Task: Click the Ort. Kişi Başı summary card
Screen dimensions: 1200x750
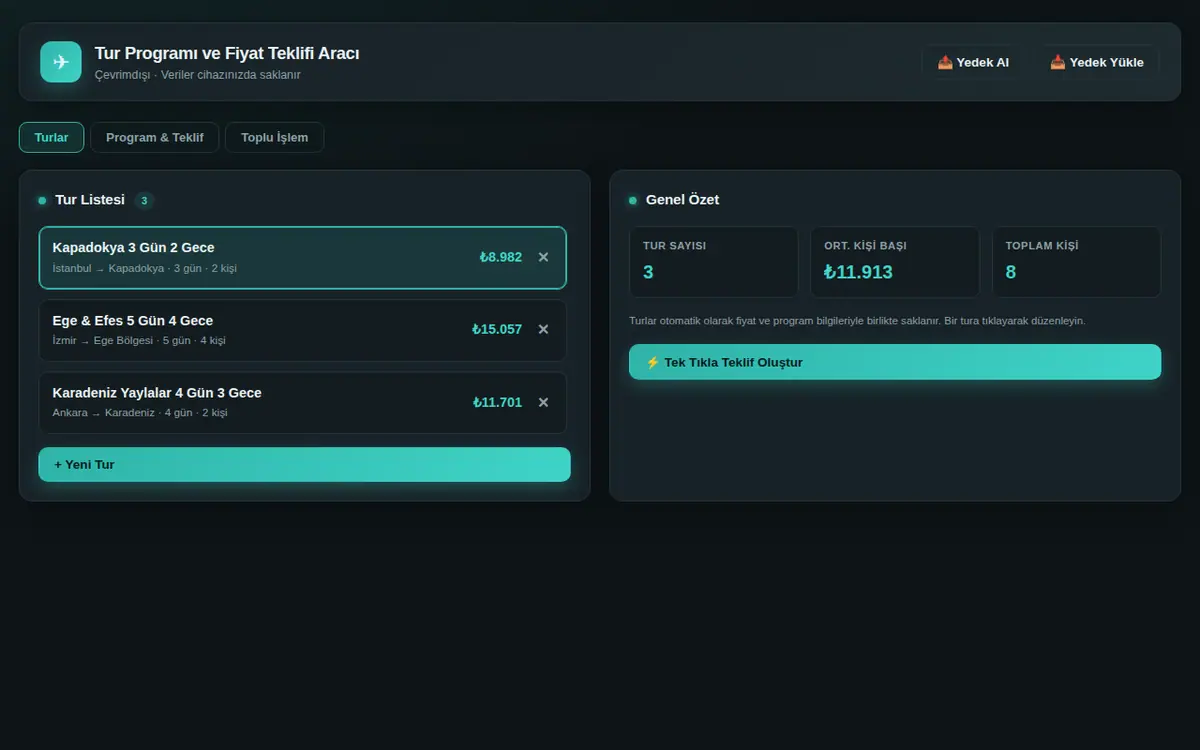Action: coord(895,262)
